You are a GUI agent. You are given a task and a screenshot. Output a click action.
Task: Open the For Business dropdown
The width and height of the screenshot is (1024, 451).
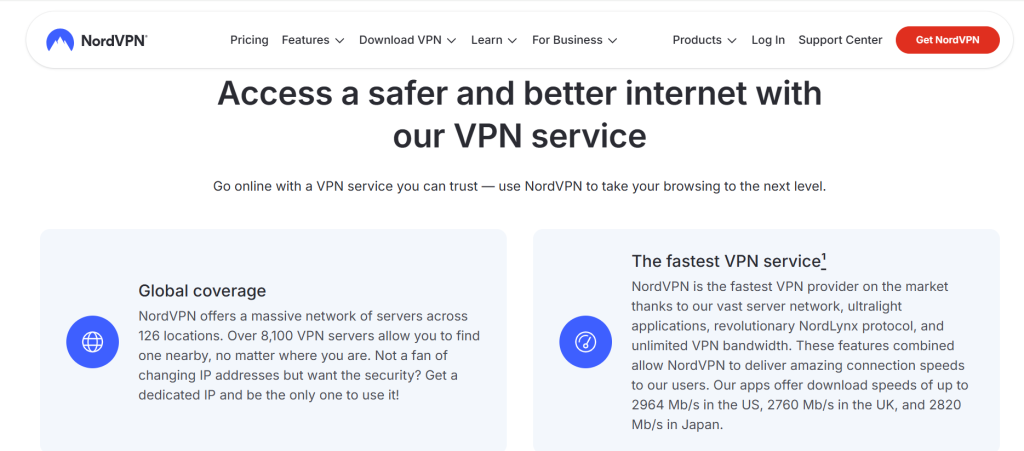point(574,40)
